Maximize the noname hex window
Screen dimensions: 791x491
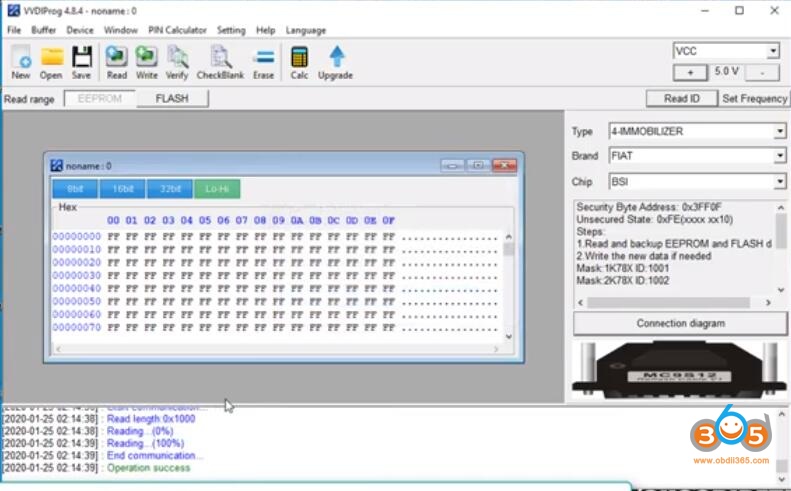478,166
